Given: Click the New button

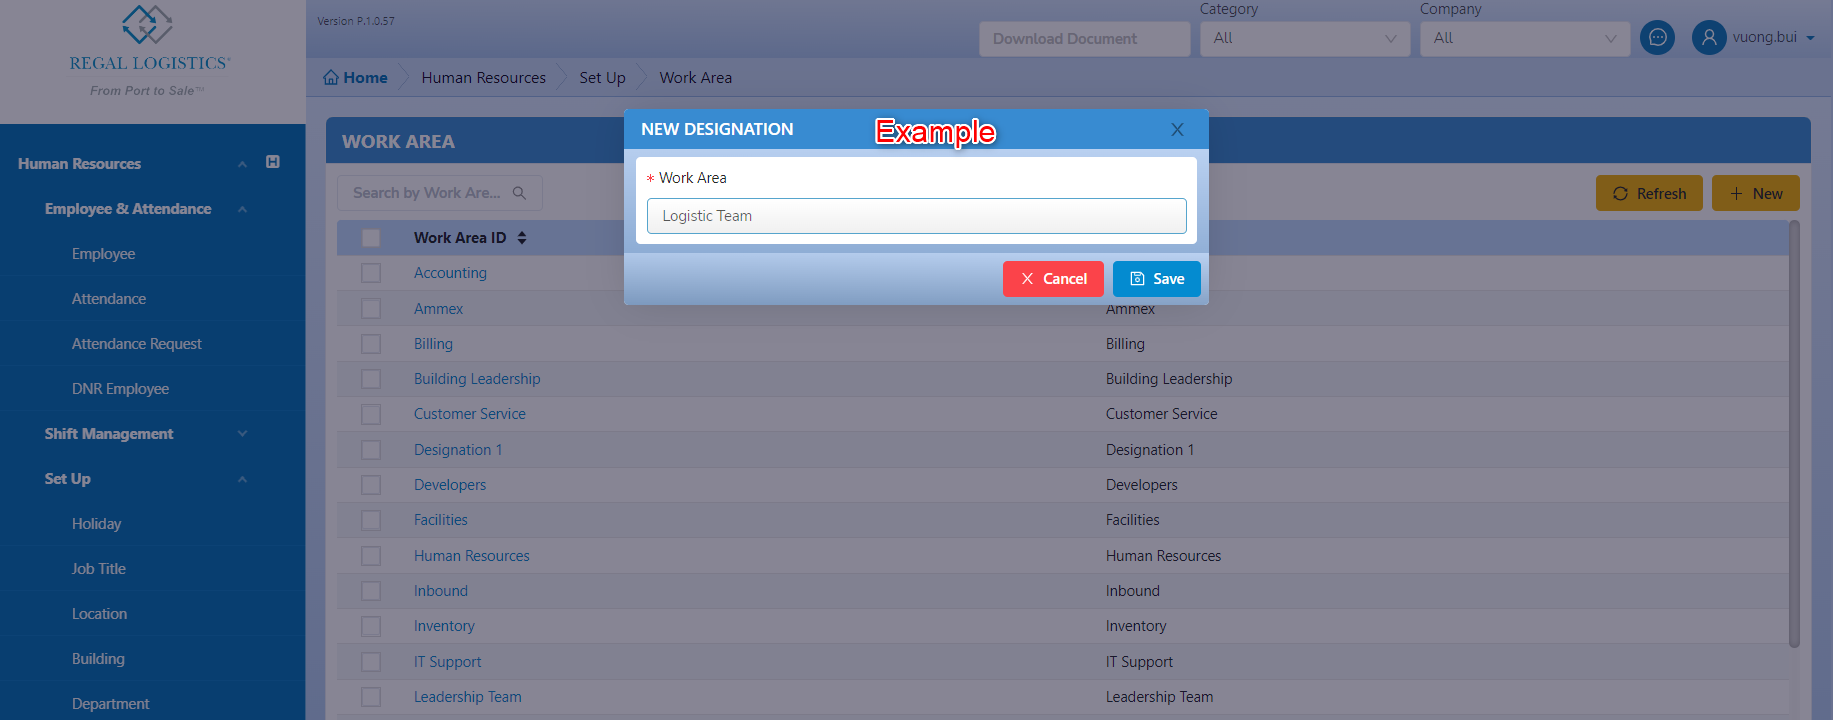Looking at the screenshot, I should click(1756, 193).
